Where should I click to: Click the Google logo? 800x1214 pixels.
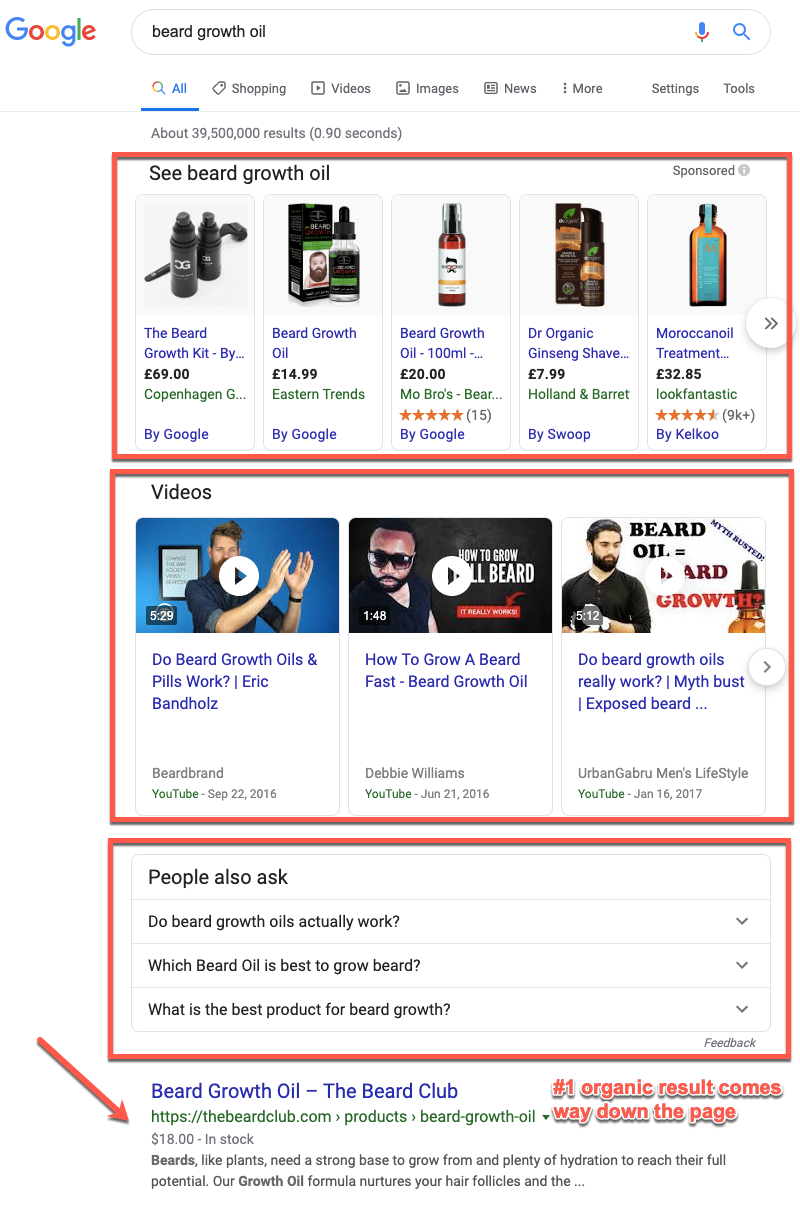(51, 31)
